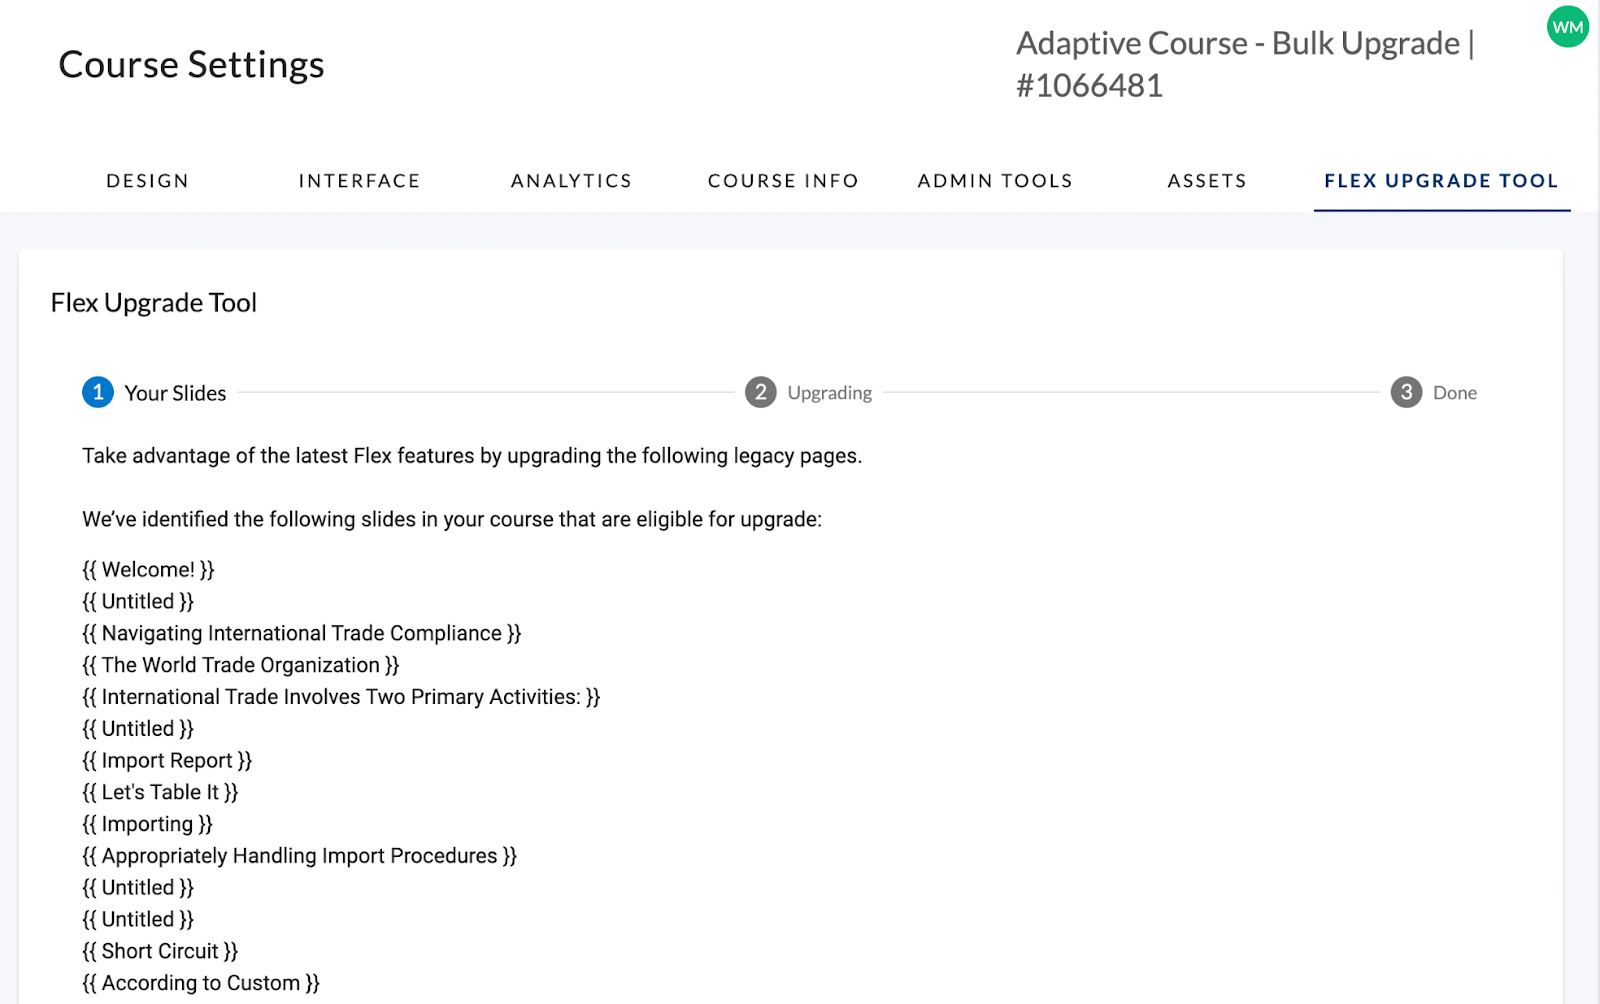1600x1004 pixels.
Task: Select the Flex Upgrade Tool tab
Action: point(1442,181)
